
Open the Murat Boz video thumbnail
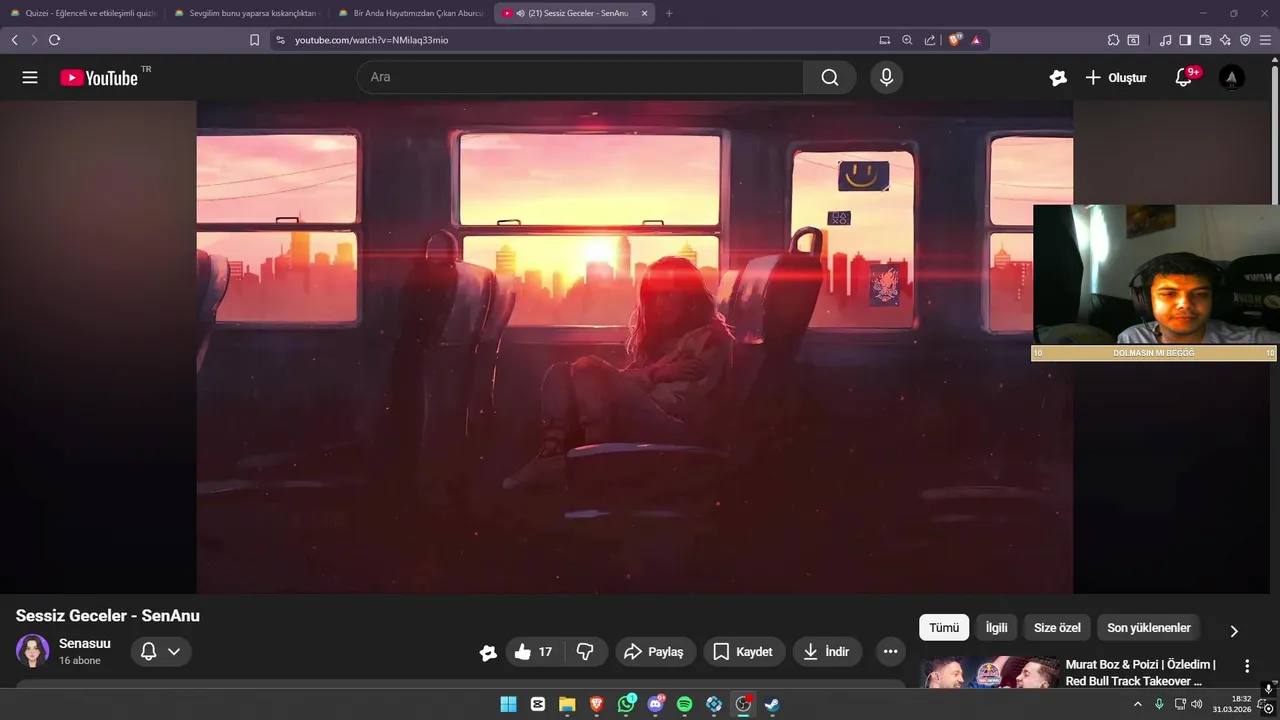989,672
